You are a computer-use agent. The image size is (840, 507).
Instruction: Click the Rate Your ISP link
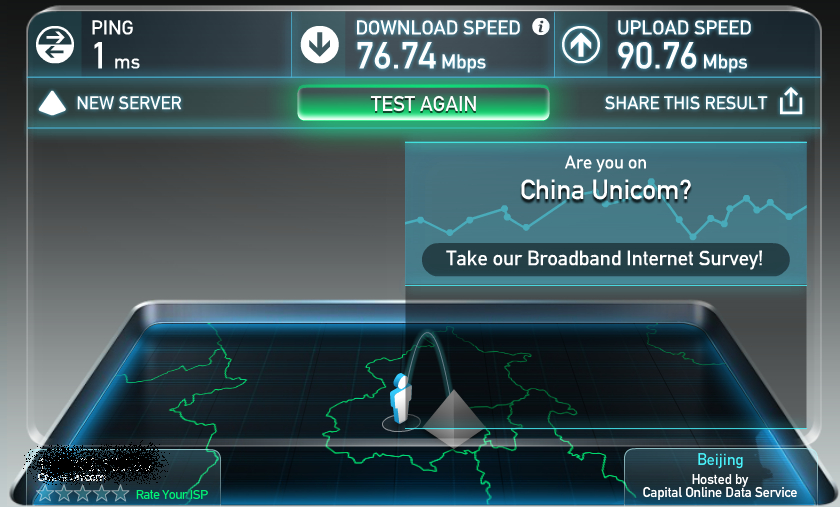pos(171,494)
